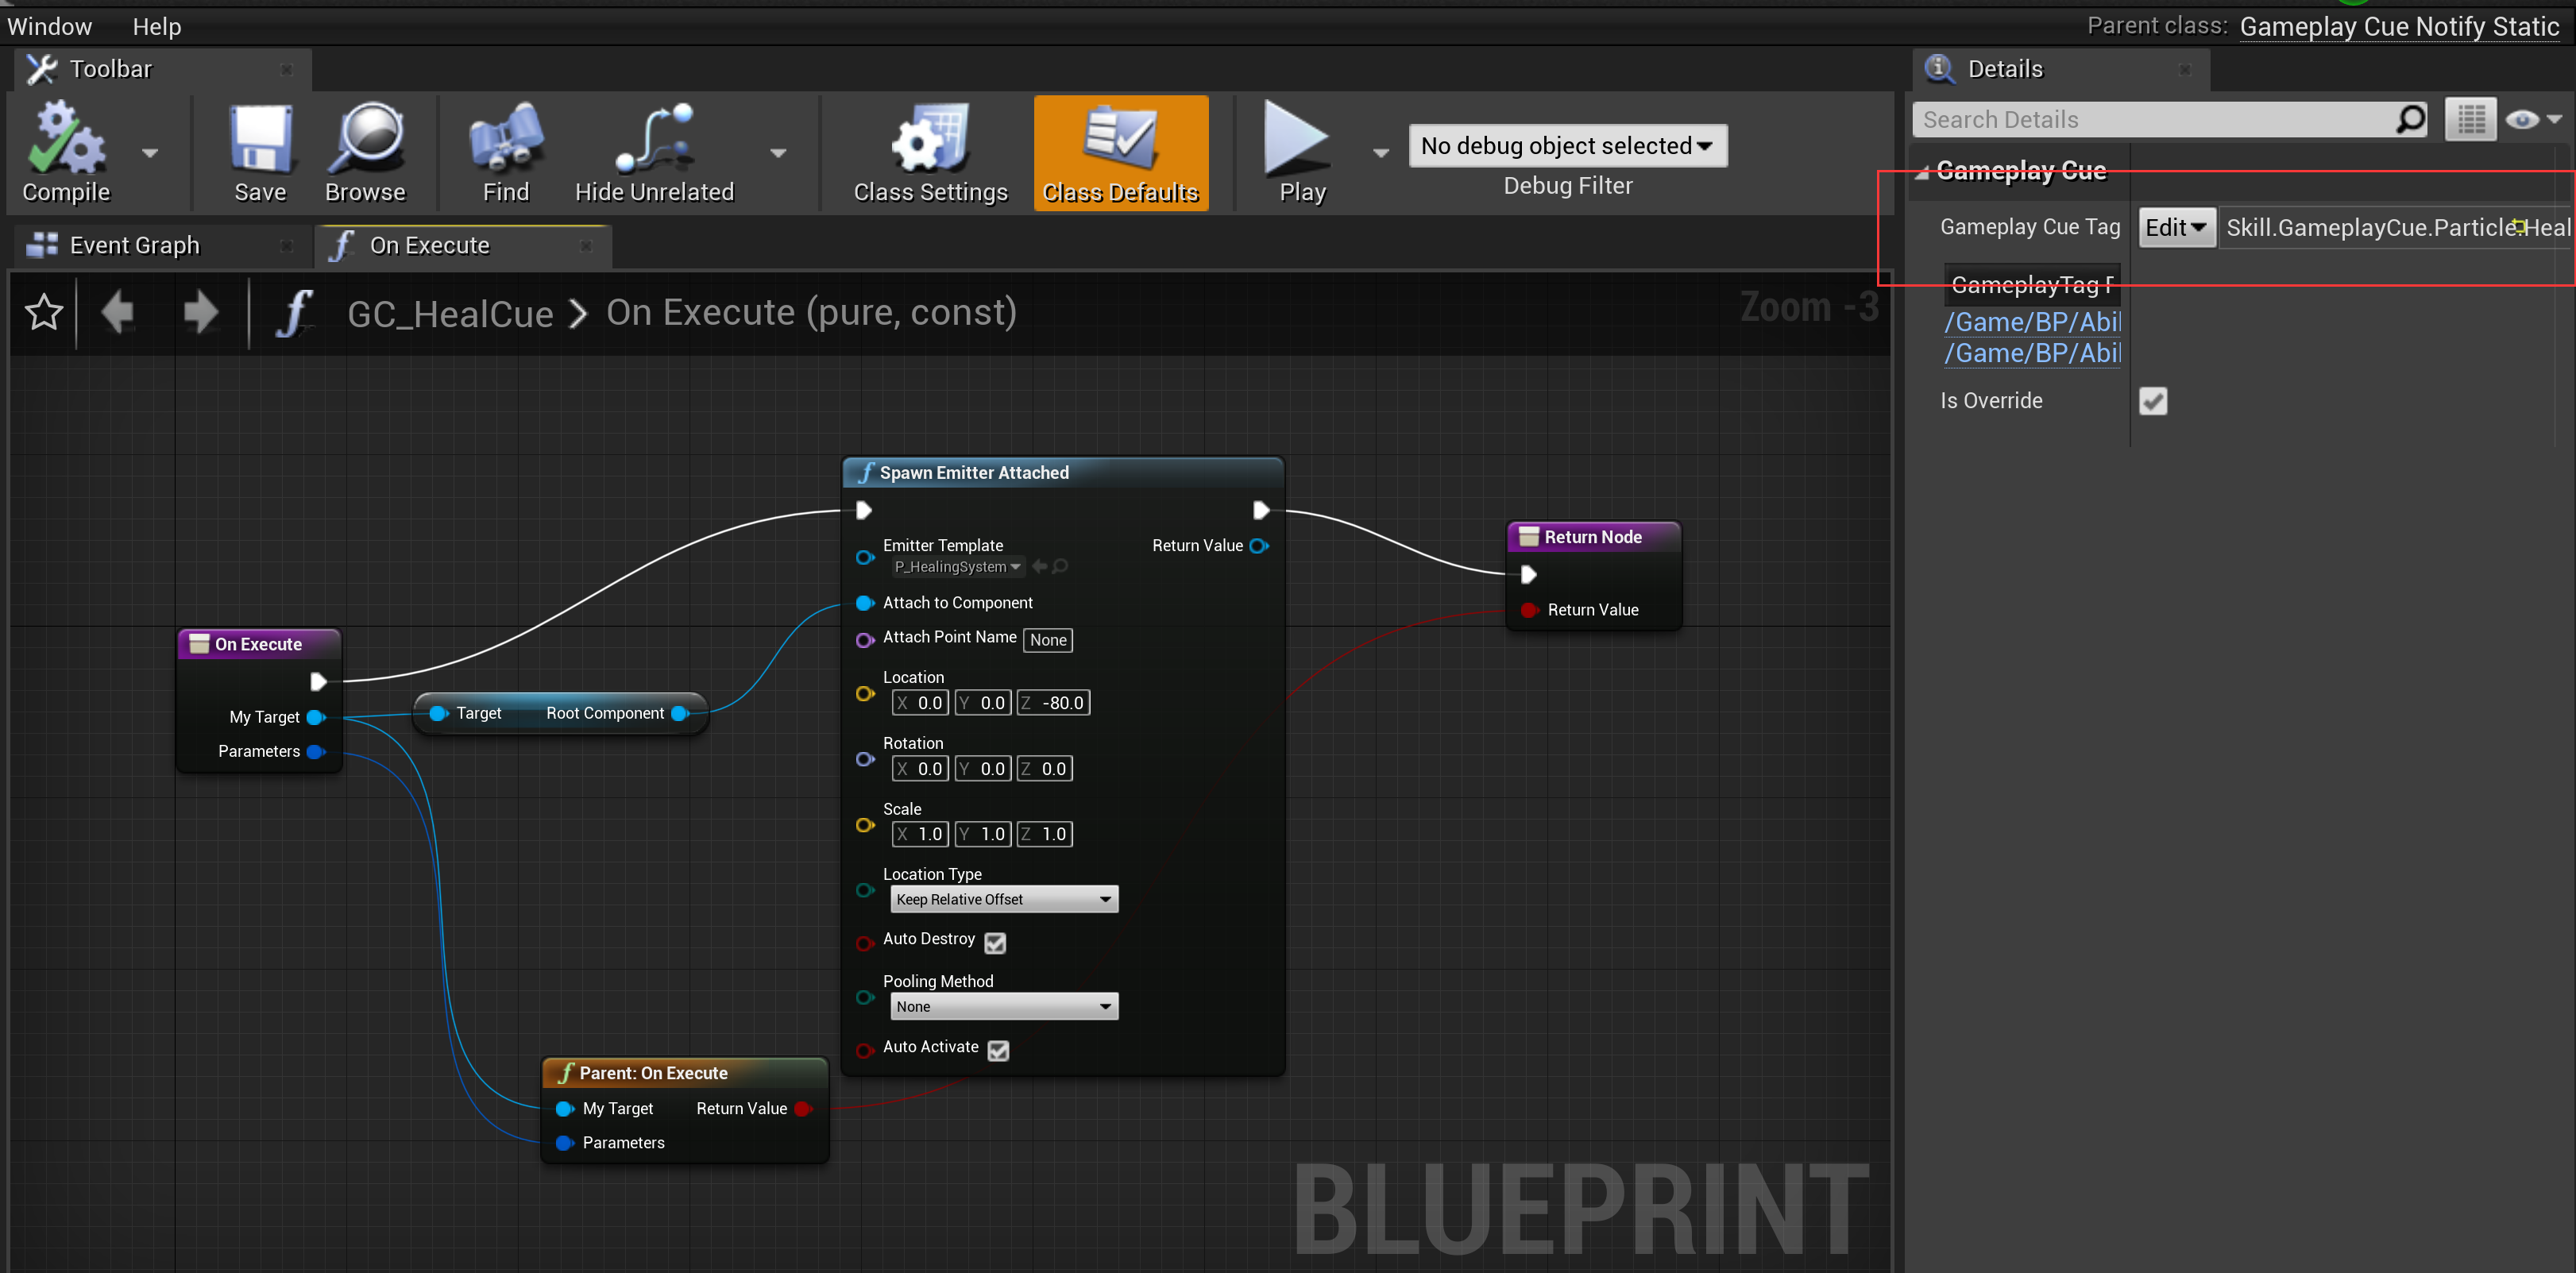The image size is (2576, 1273).
Task: Click the Search Details field
Action: (x=2150, y=118)
